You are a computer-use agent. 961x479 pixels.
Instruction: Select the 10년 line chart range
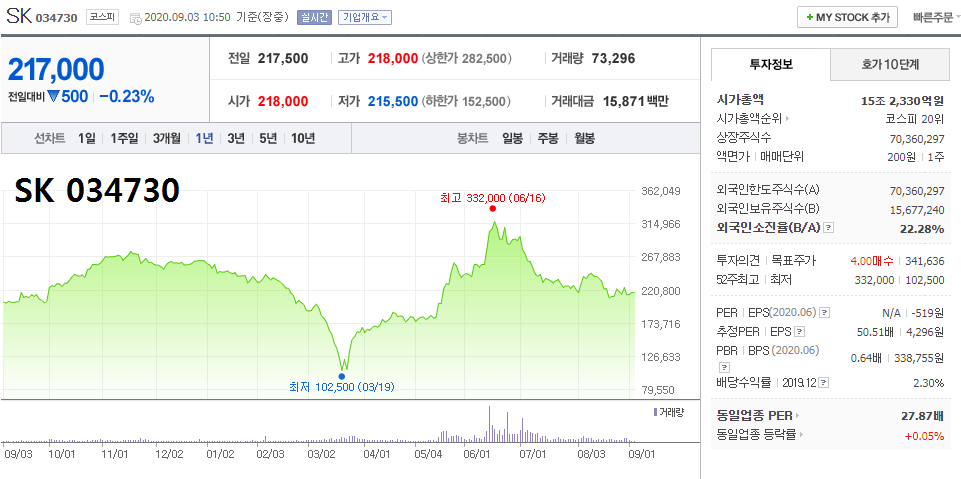point(303,138)
